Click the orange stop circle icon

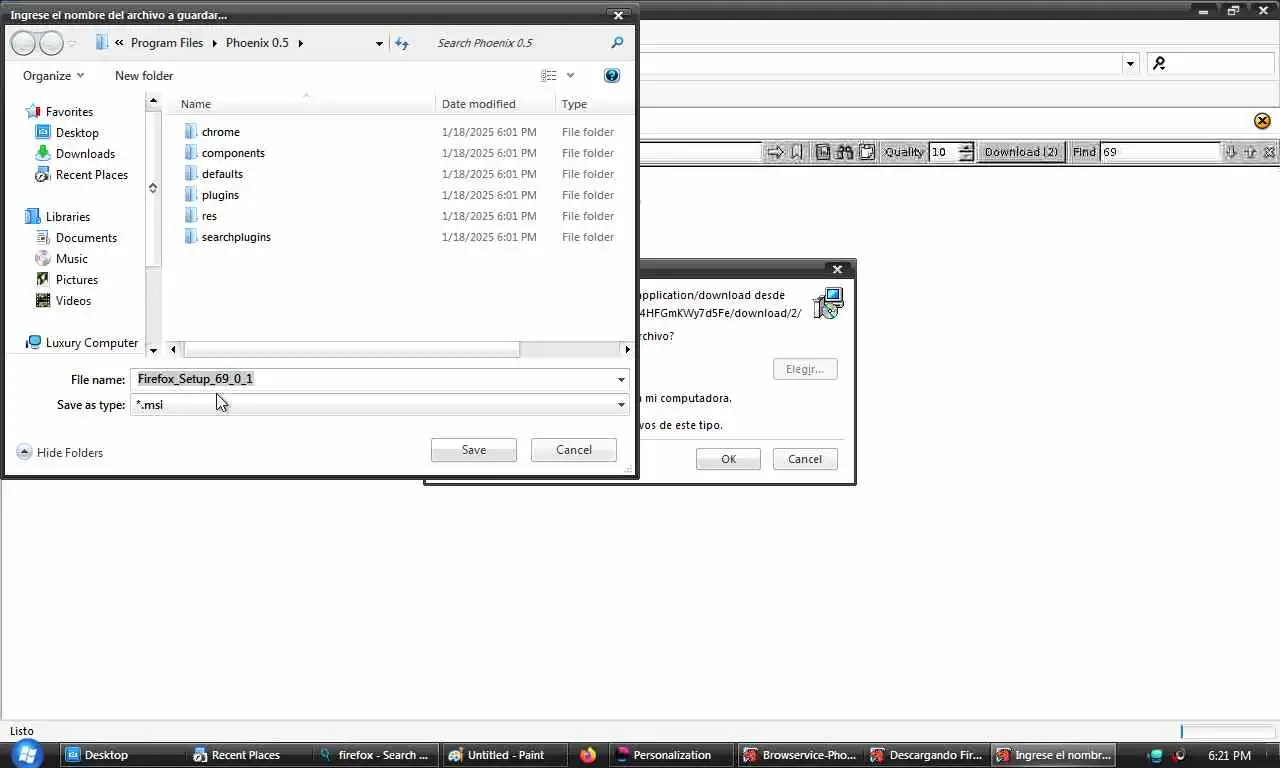pyautogui.click(x=1262, y=121)
